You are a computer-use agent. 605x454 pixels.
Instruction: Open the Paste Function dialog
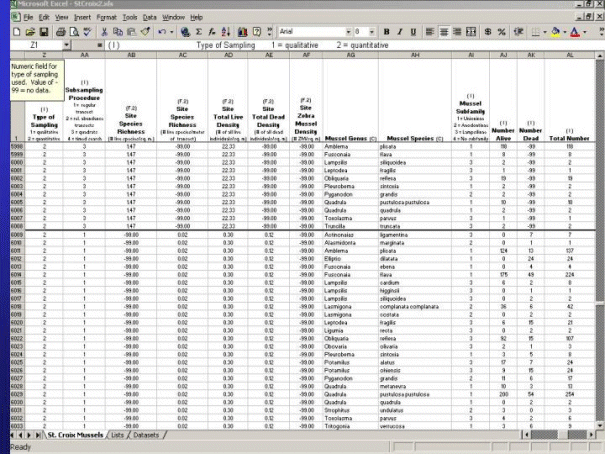(212, 32)
